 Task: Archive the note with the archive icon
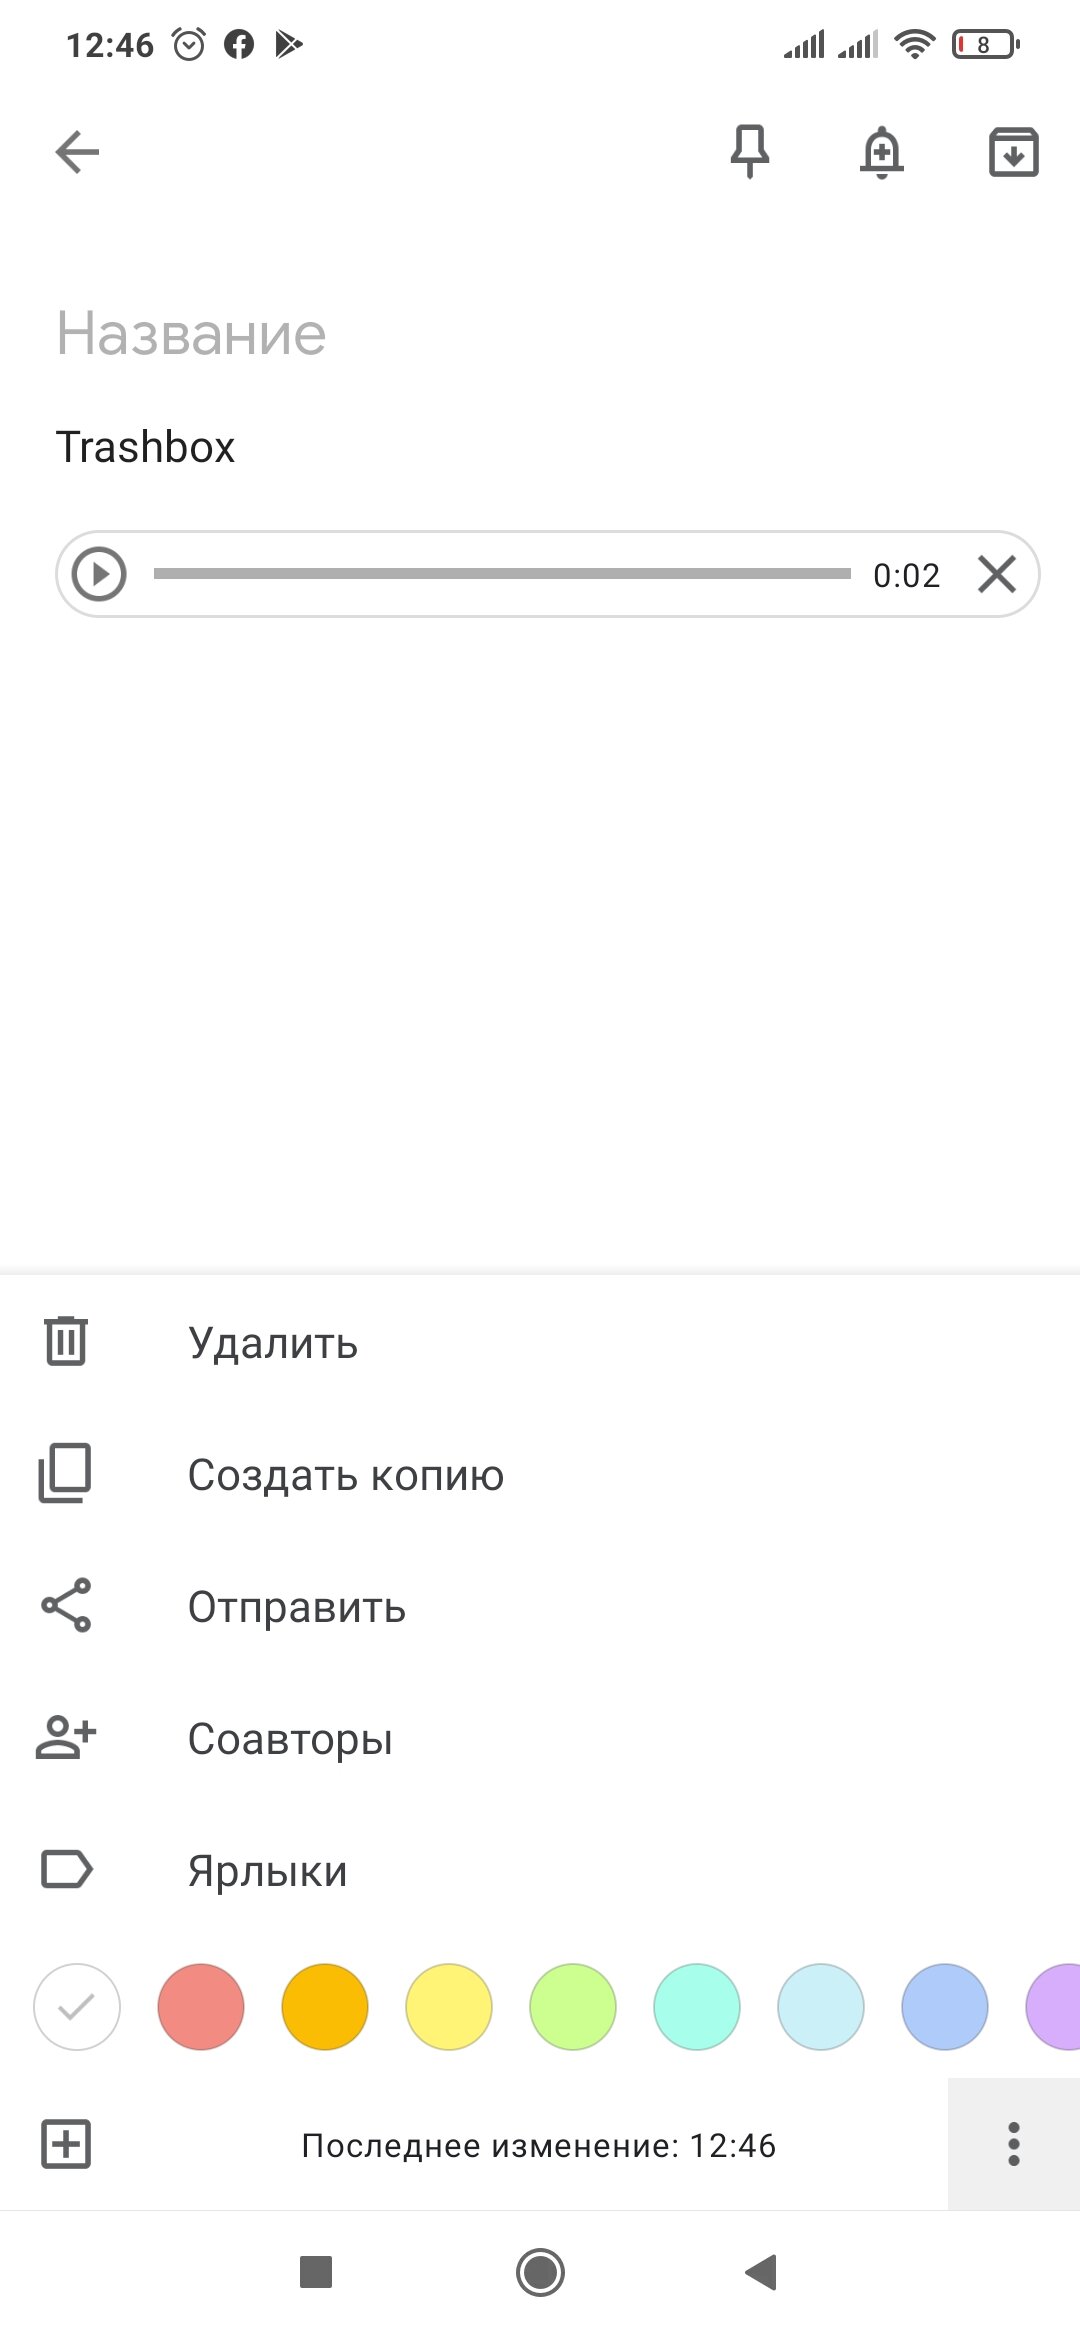point(1014,152)
